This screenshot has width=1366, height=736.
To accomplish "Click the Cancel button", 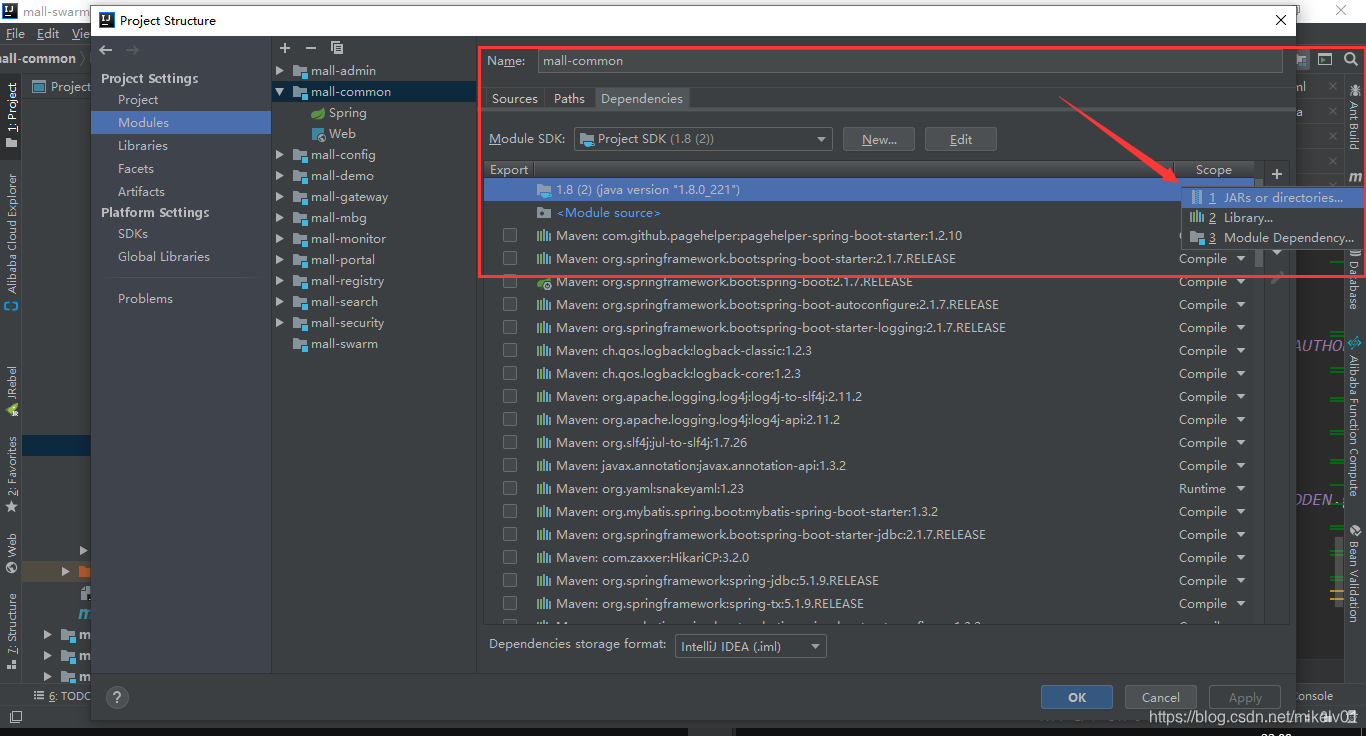I will point(1161,698).
